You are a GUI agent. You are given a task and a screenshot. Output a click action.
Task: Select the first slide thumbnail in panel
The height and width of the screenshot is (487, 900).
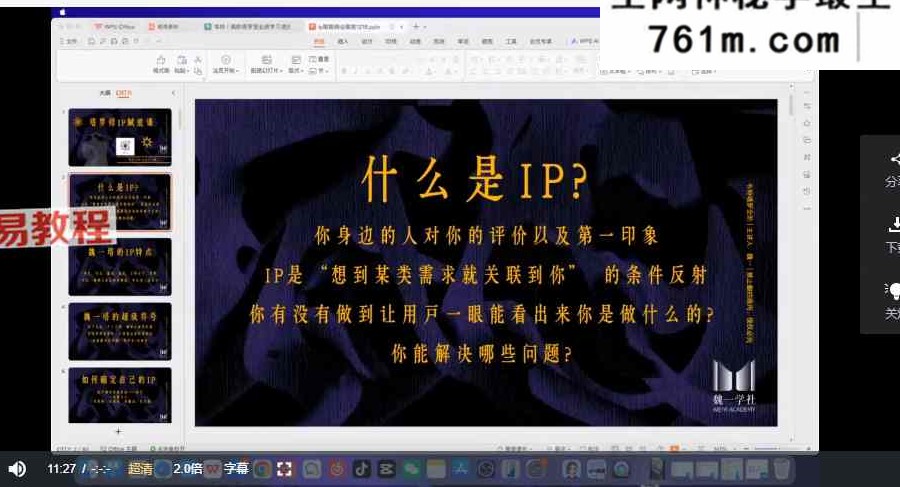click(x=120, y=137)
